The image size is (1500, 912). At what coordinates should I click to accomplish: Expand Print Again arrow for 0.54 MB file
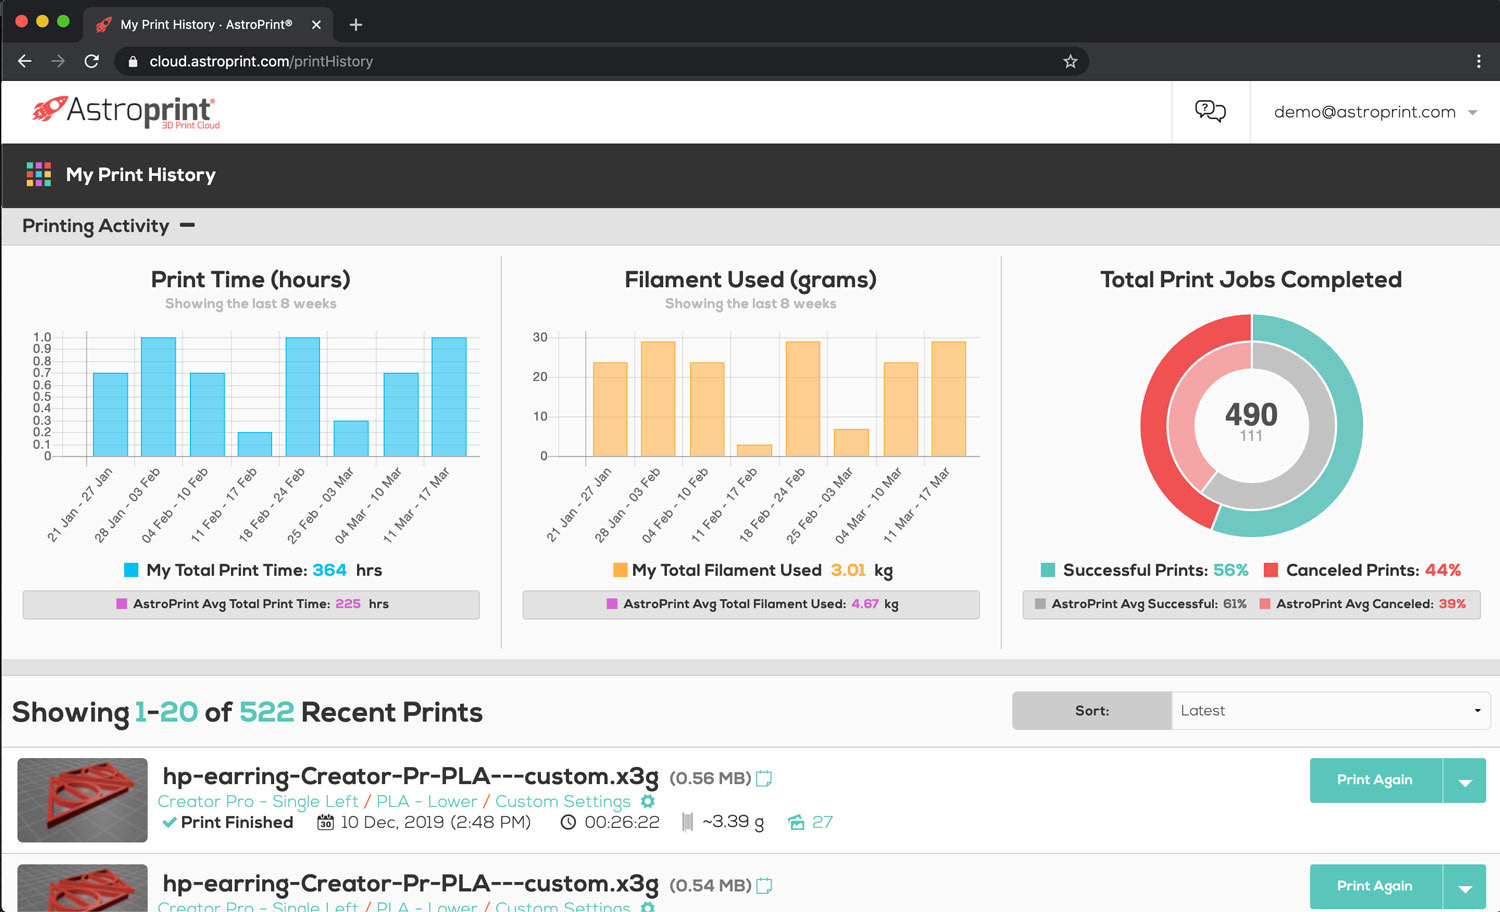click(x=1465, y=886)
